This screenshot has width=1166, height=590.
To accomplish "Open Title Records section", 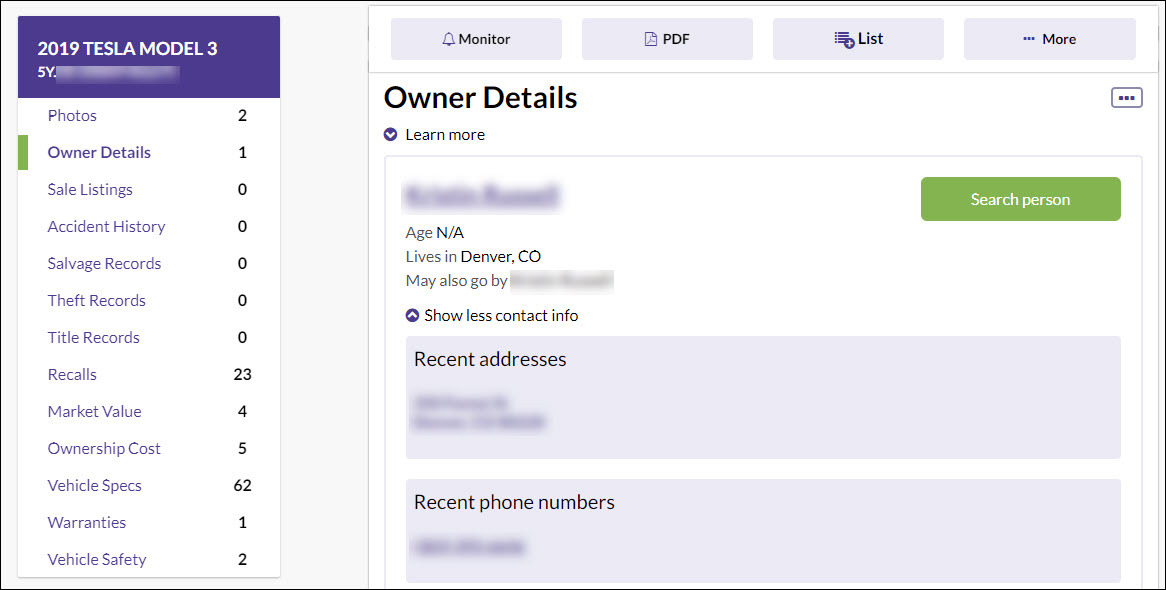I will point(94,338).
